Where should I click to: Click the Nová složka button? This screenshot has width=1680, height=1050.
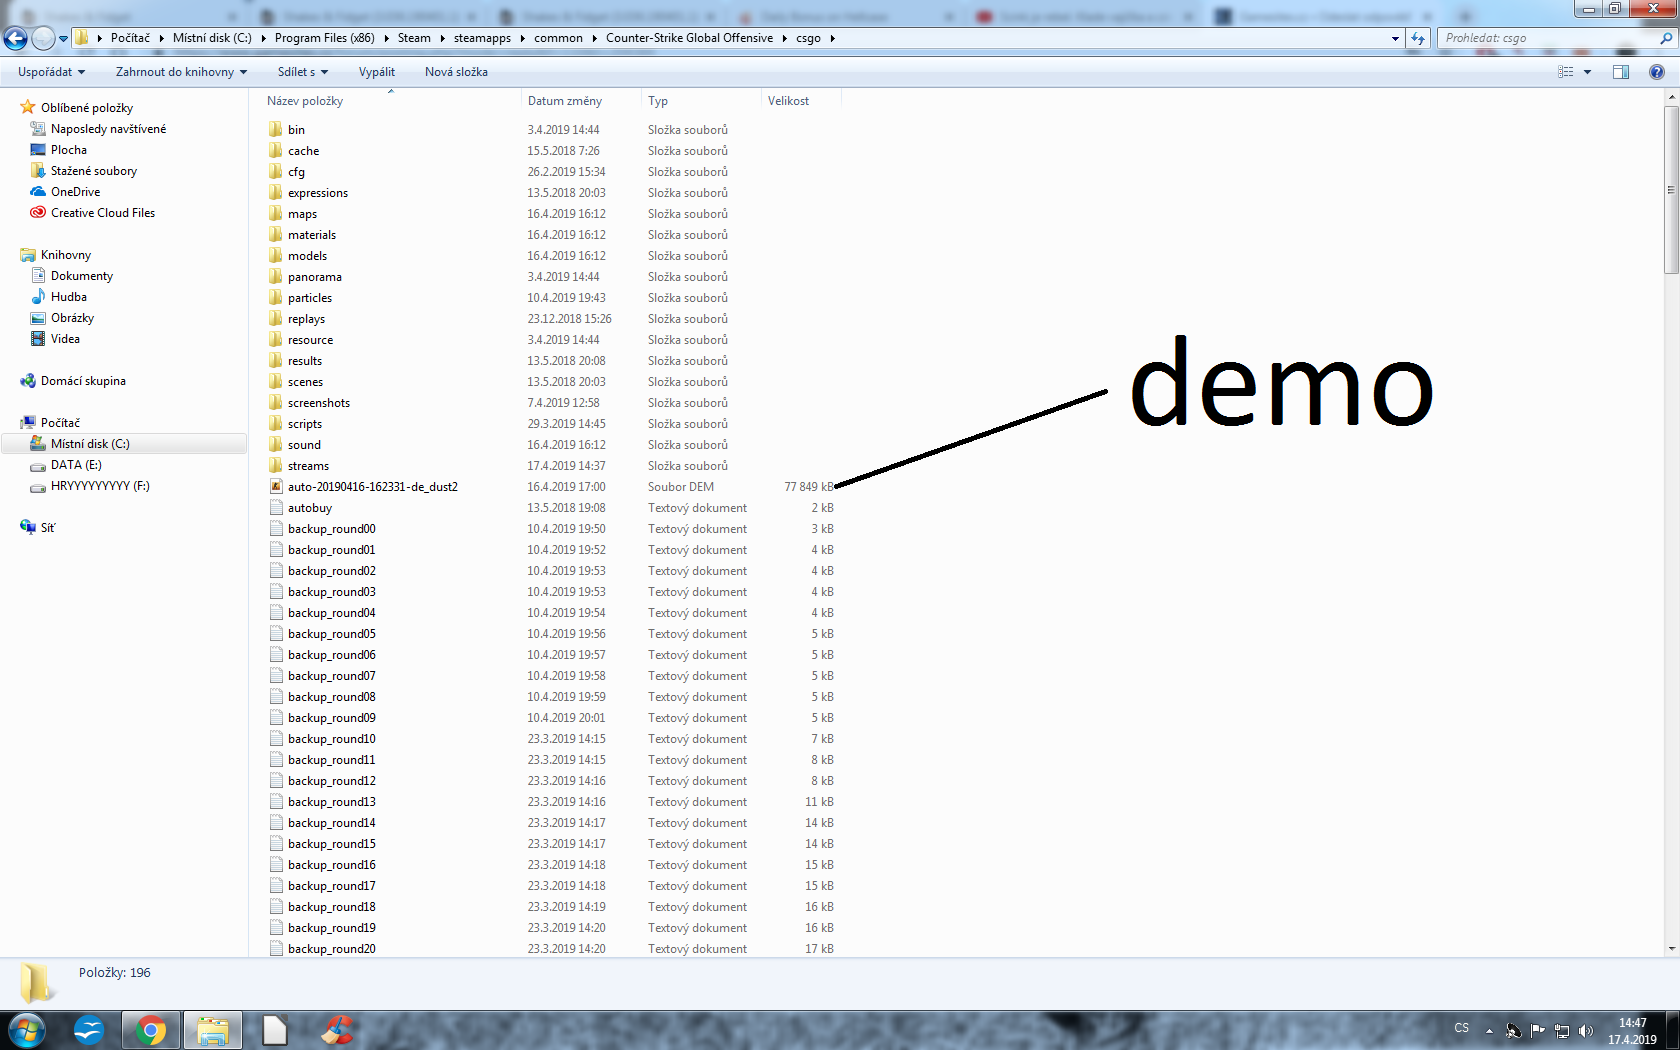[456, 72]
